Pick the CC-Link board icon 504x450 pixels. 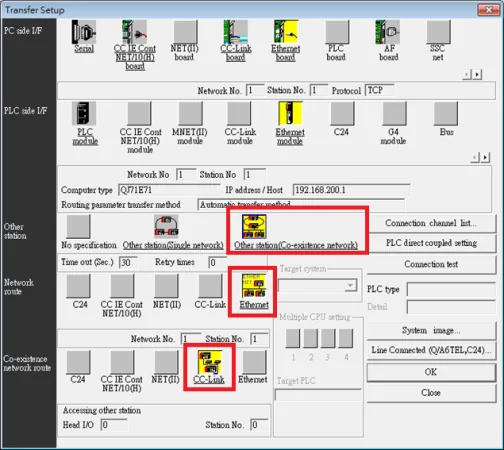coord(236,32)
